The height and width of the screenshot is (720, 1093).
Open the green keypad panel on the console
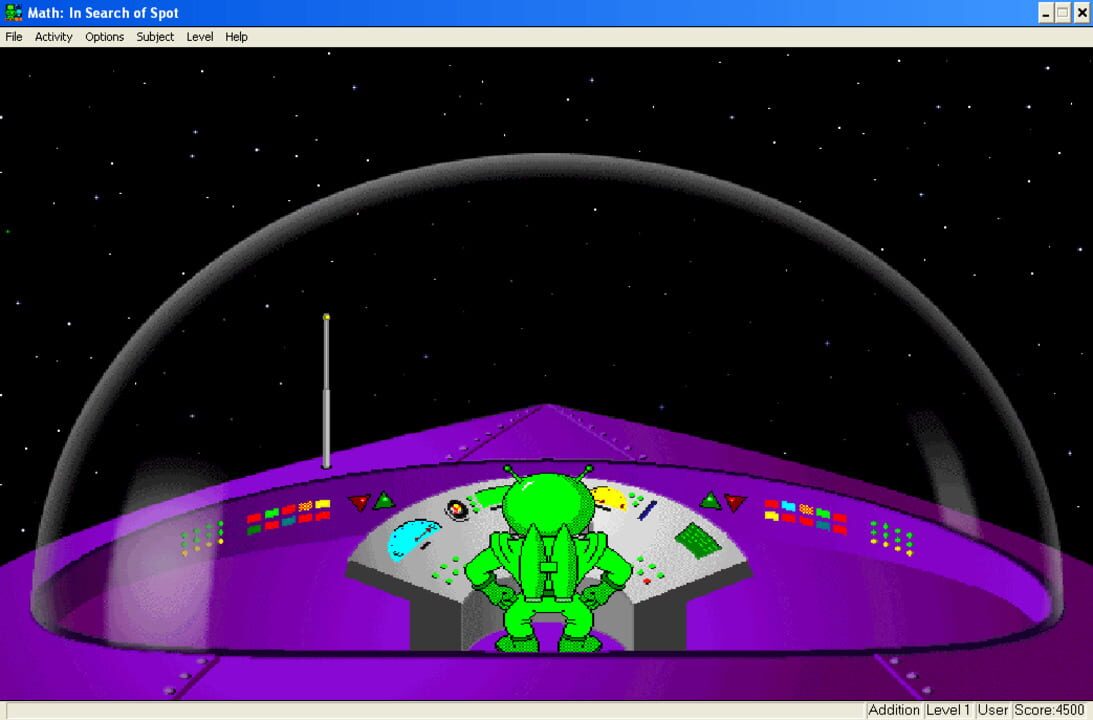pos(698,540)
